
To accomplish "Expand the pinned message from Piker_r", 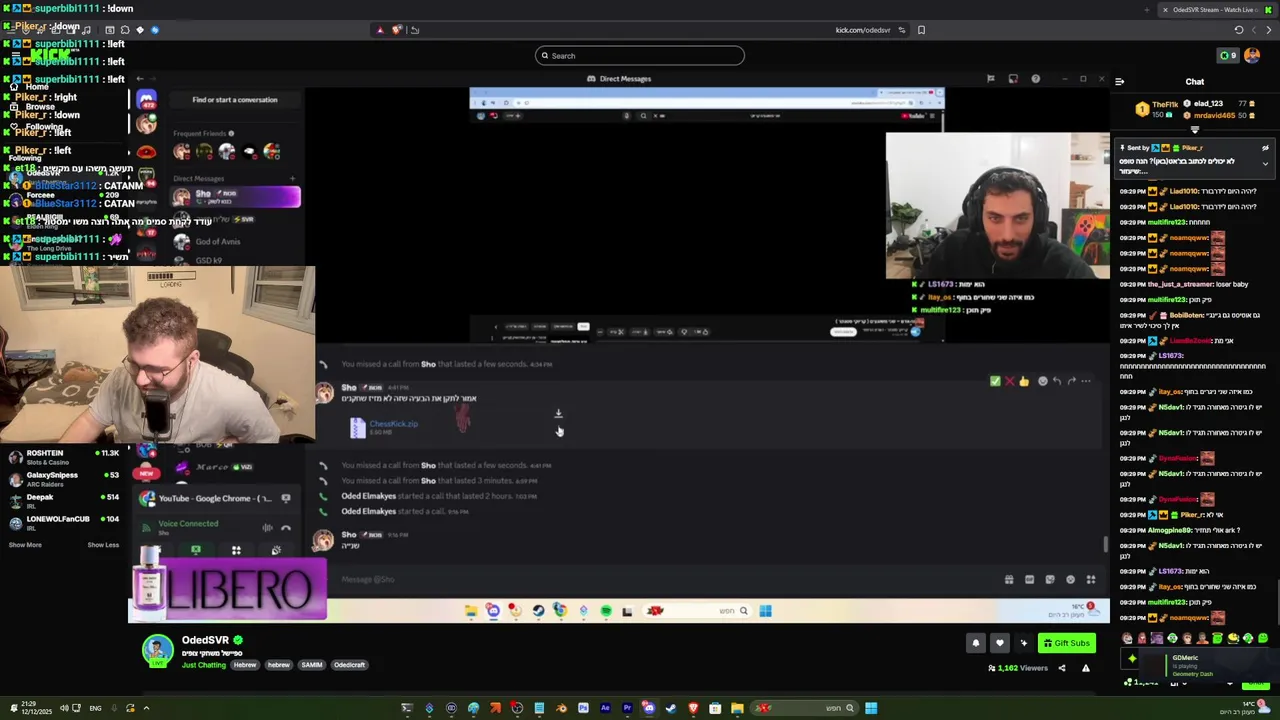I will pyautogui.click(x=1265, y=164).
